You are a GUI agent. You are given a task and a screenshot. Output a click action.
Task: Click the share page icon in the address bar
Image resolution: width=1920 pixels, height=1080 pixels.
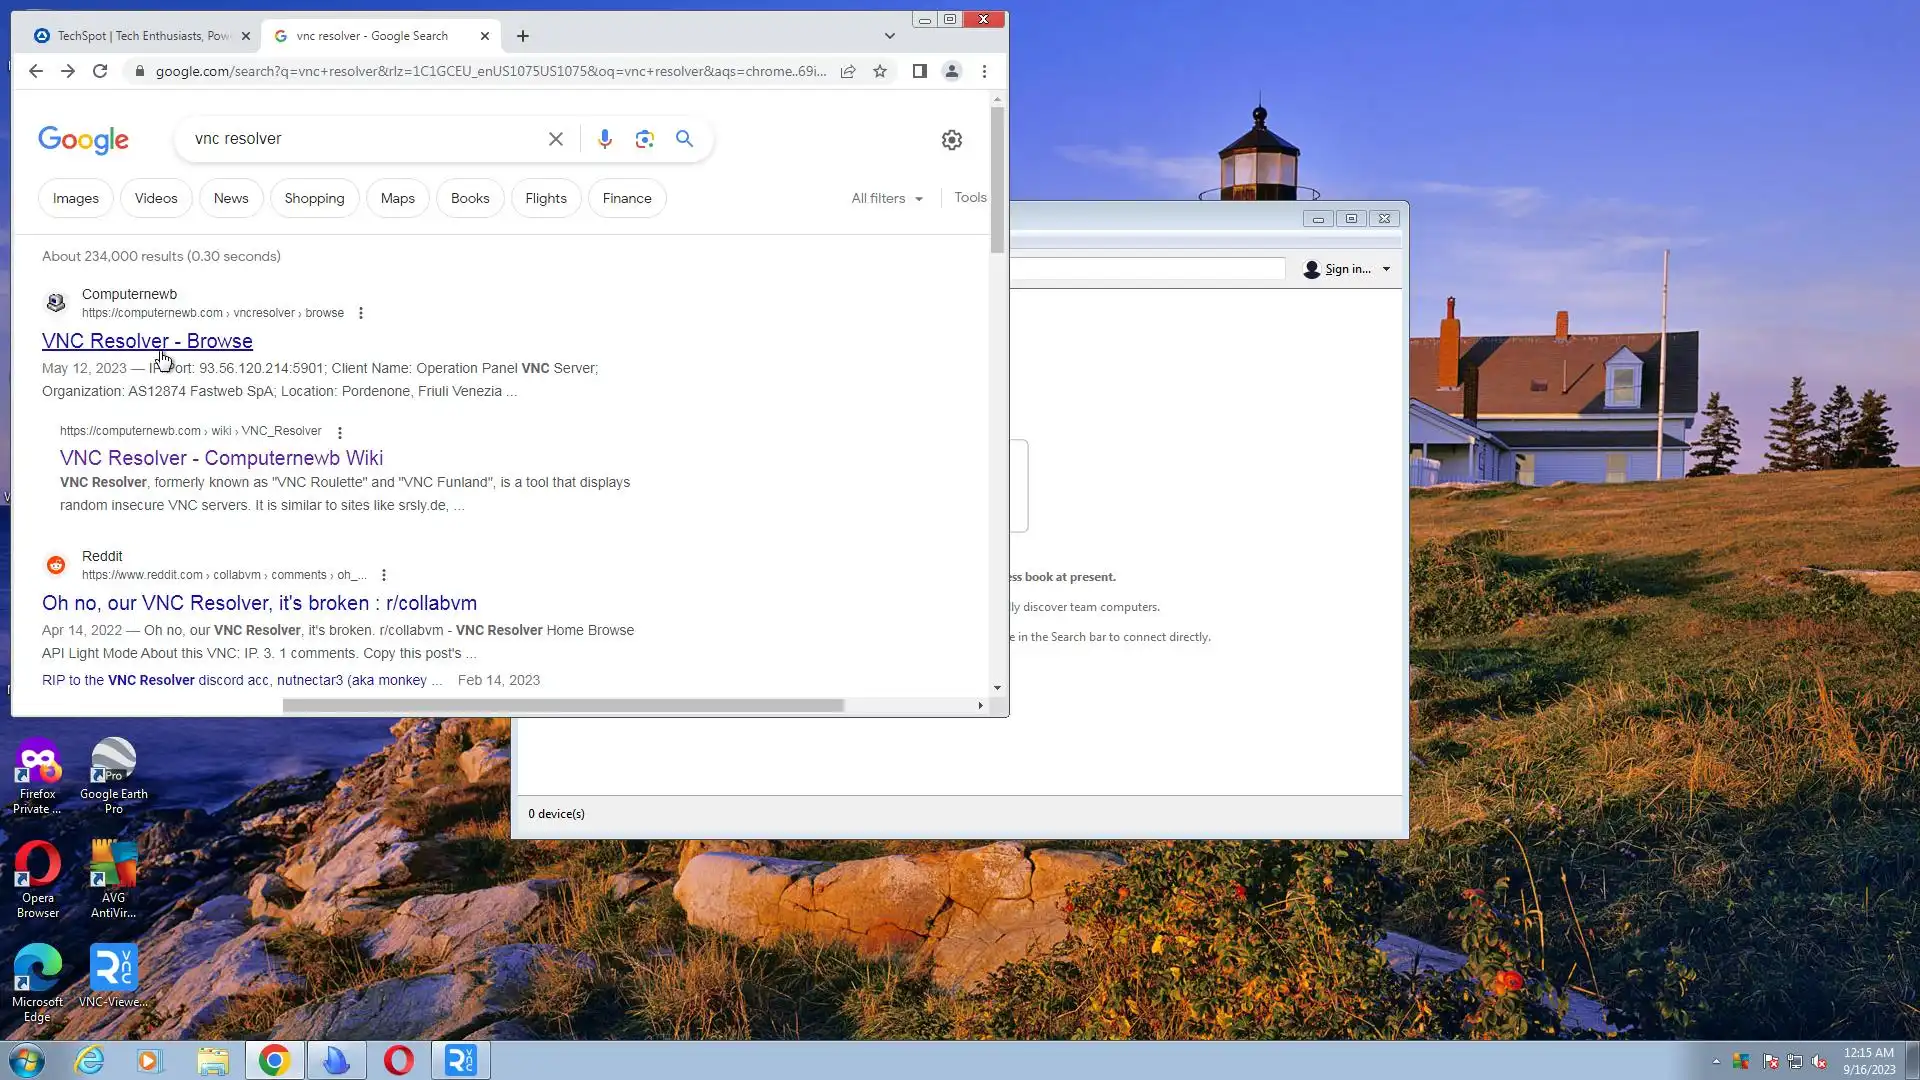[848, 71]
